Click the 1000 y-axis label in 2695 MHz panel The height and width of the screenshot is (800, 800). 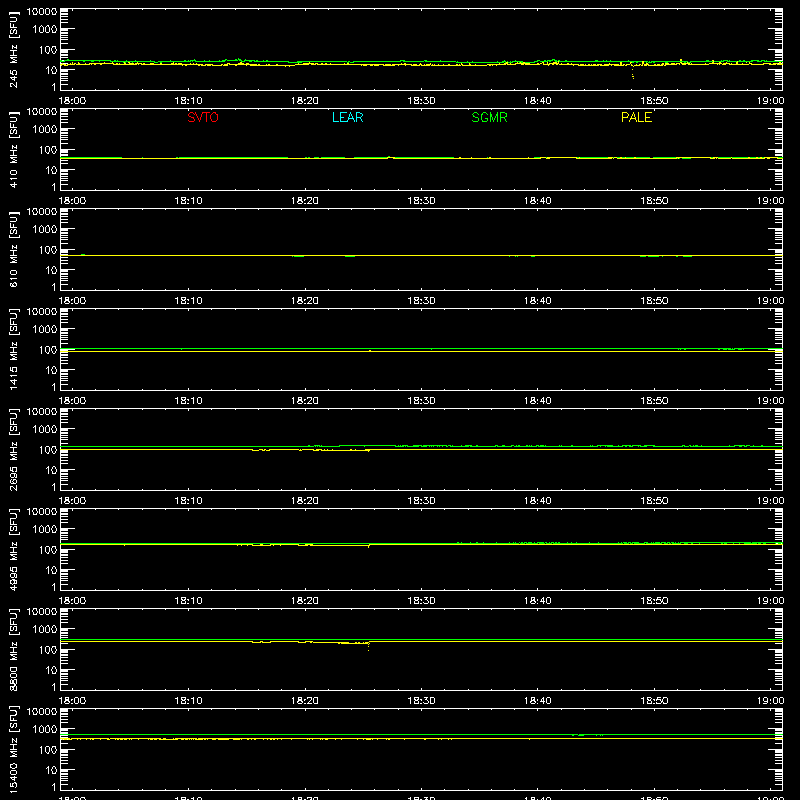coord(45,430)
